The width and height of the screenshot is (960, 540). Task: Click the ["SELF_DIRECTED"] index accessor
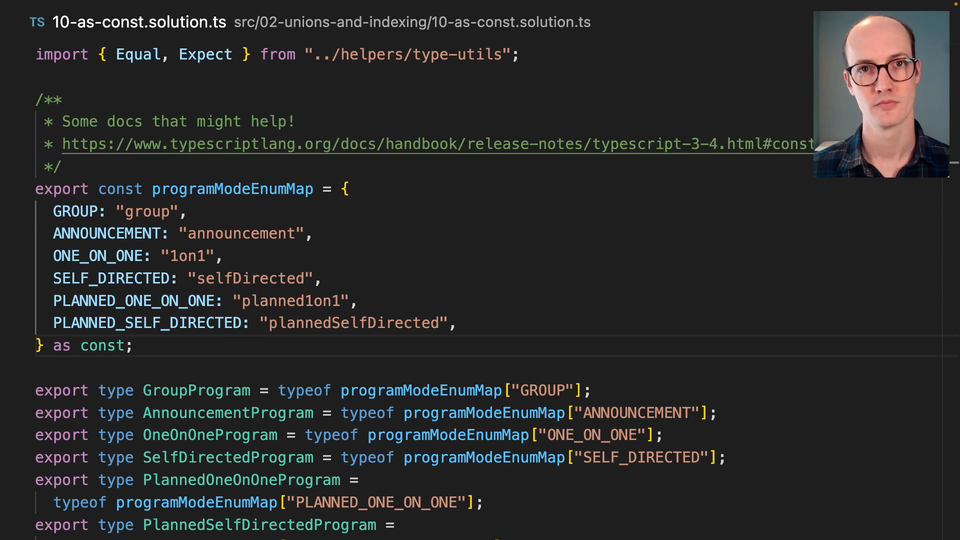coord(645,457)
